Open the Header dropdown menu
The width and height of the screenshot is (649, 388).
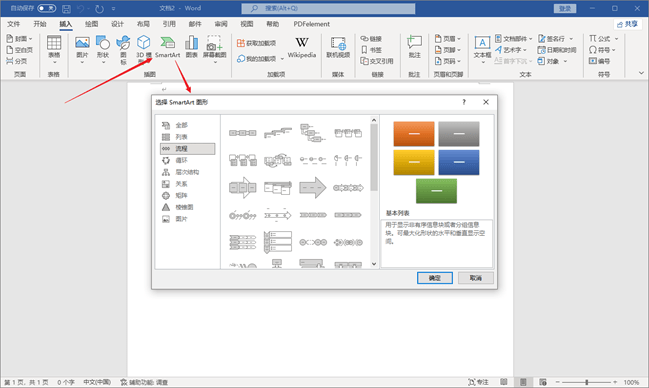[x=447, y=39]
